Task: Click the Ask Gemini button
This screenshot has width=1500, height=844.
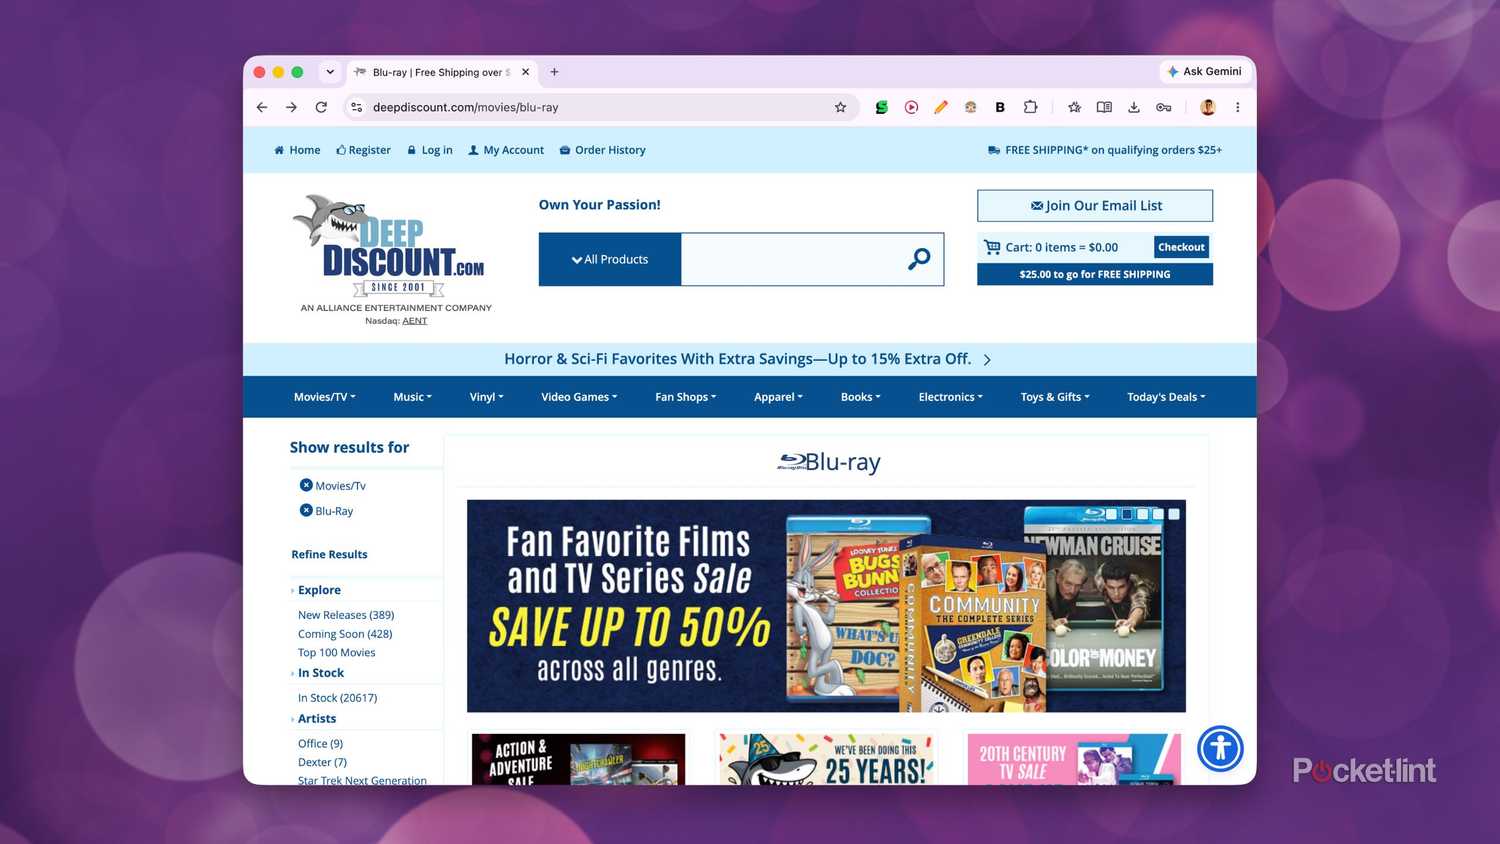Action: 1204,72
